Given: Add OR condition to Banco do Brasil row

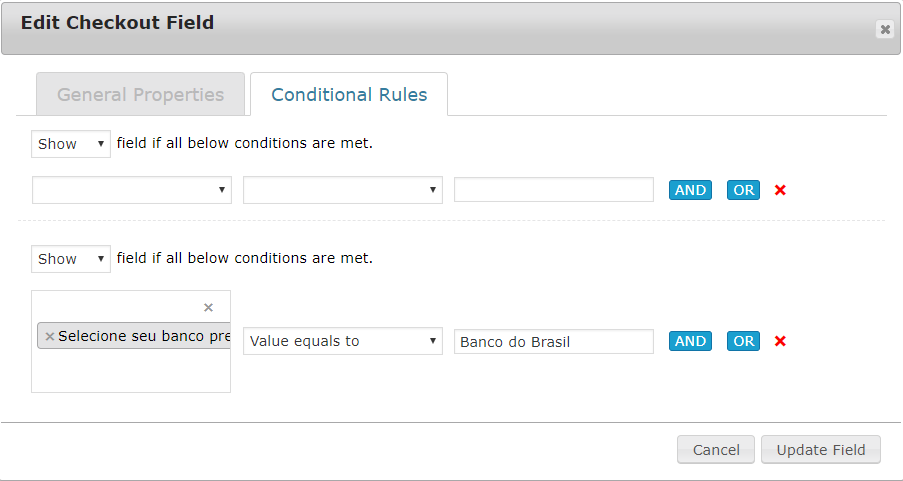Looking at the screenshot, I should coord(743,341).
